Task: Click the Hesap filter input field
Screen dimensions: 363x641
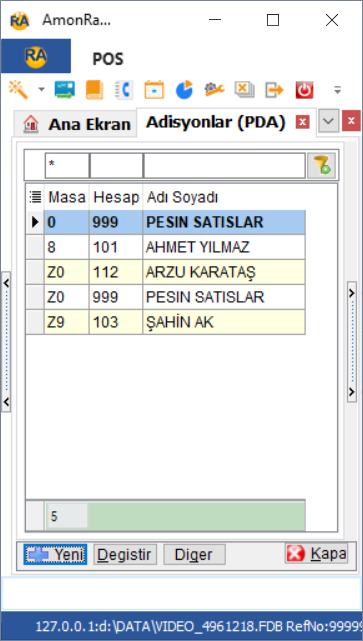Action: click(116, 166)
